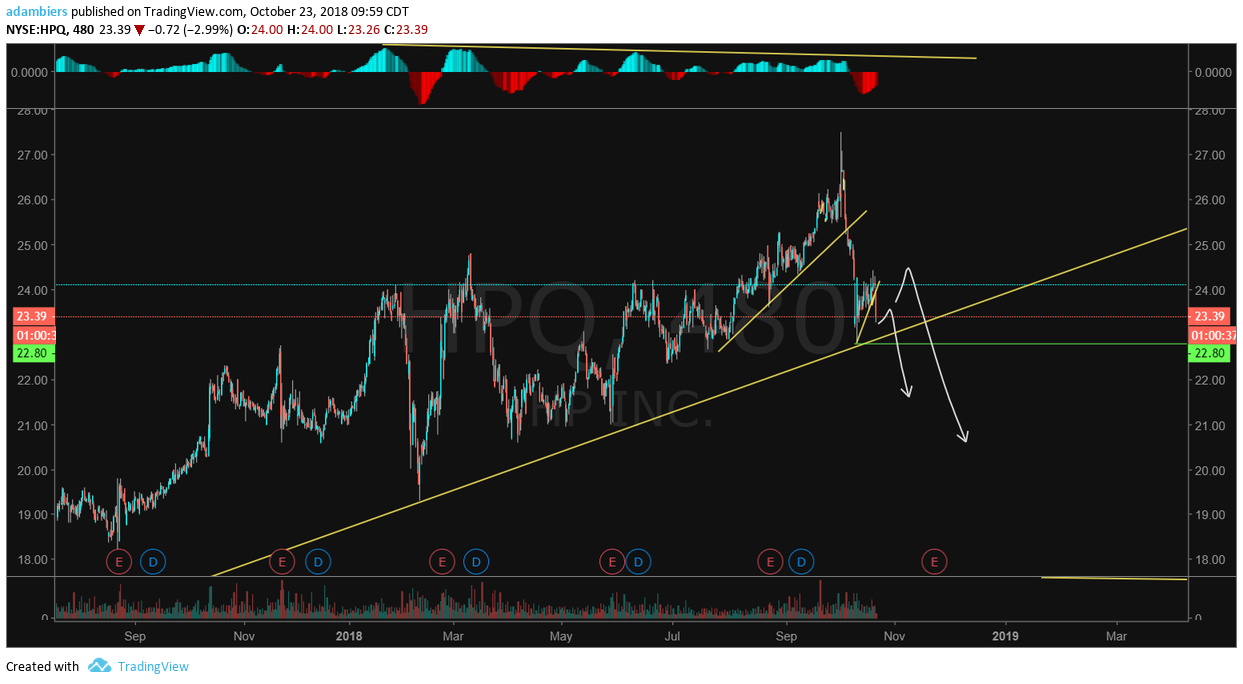Screen dimensions: 1243x684
Task: Click dividend D marker between May and Jul
Action: pyautogui.click(x=639, y=562)
